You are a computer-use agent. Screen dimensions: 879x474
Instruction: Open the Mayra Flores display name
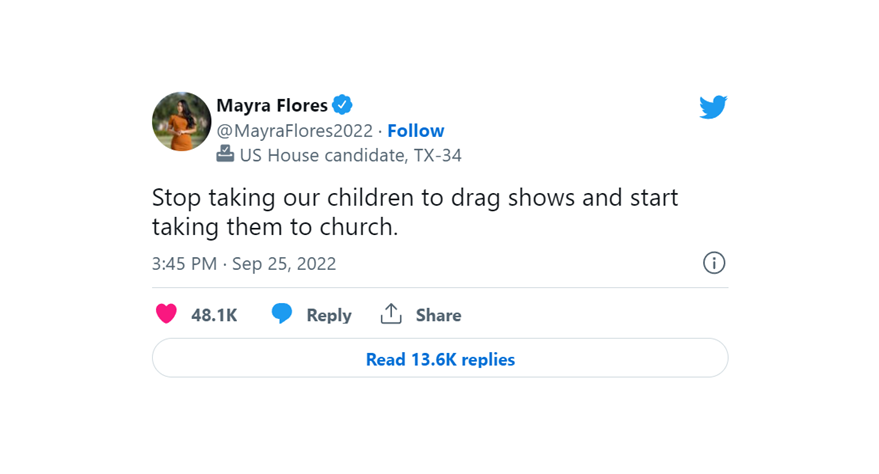pyautogui.click(x=272, y=105)
